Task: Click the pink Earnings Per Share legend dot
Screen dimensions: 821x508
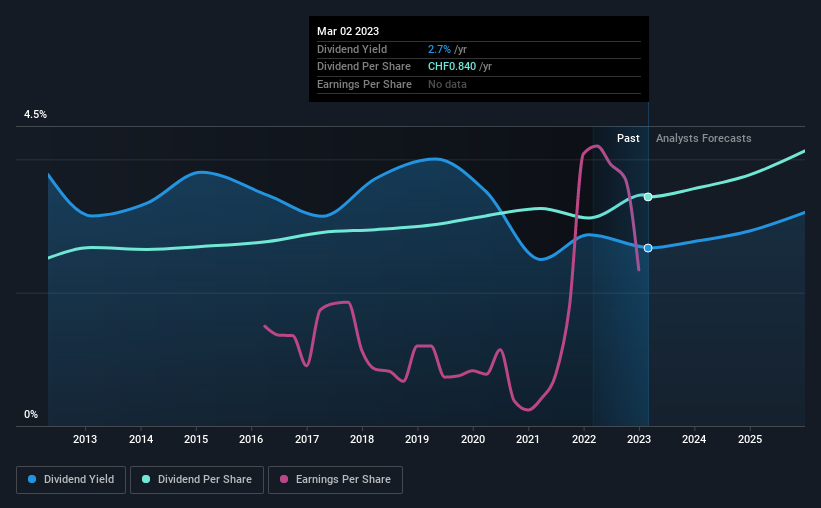Action: (x=284, y=479)
